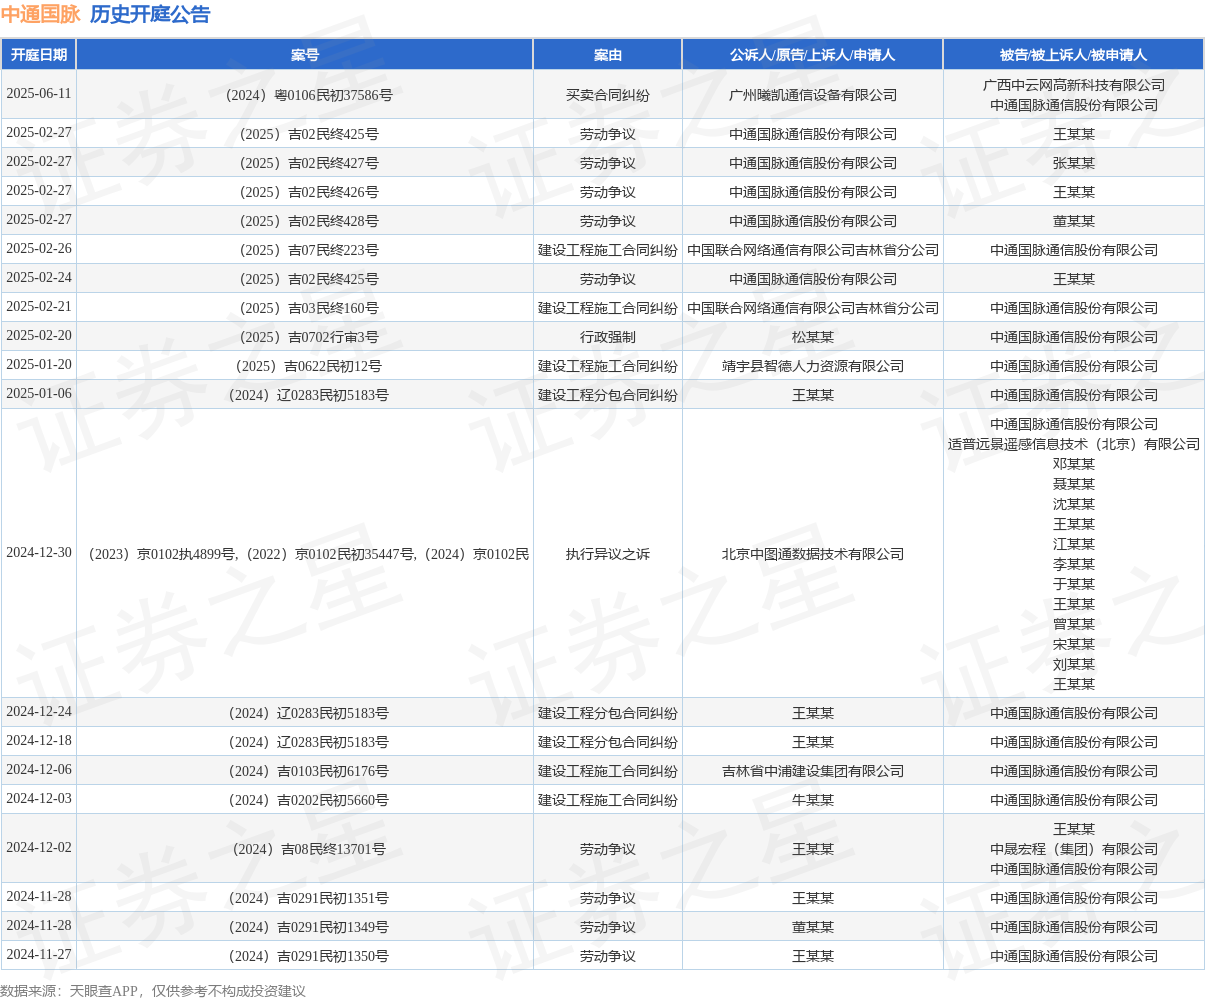Image resolution: width=1205 pixels, height=1000 pixels.
Task: Click the 开庭日期 column header
Action: [x=39, y=55]
